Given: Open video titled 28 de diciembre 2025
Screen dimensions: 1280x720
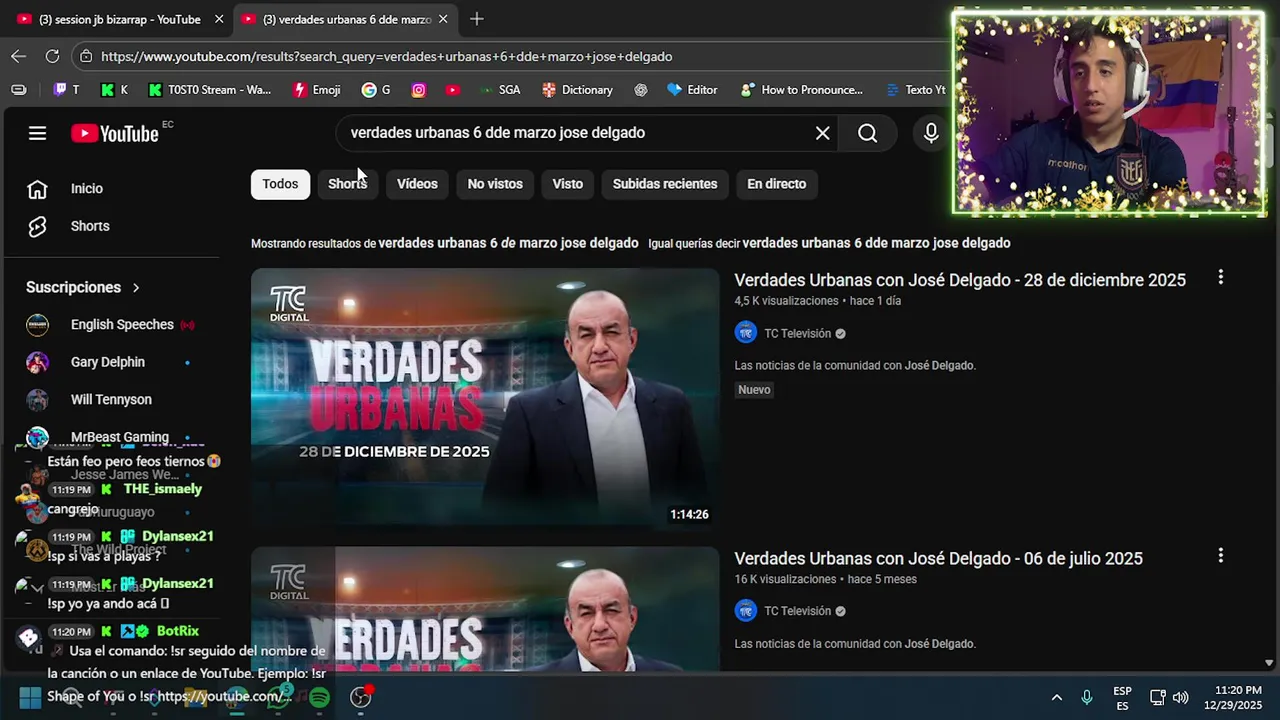Looking at the screenshot, I should 960,280.
